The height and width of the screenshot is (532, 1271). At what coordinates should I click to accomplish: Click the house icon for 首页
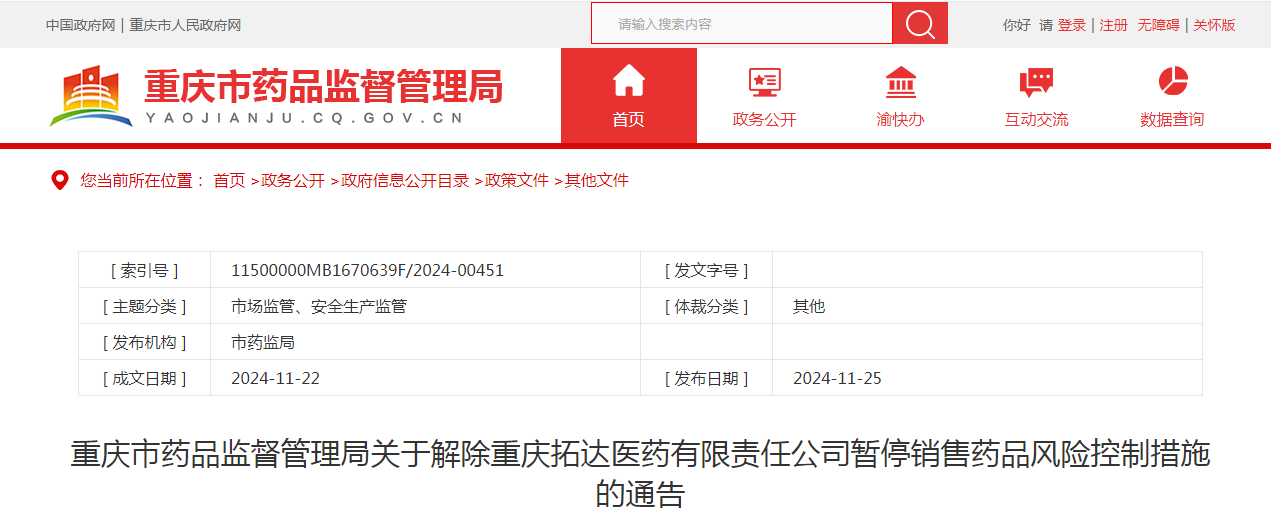coord(628,80)
